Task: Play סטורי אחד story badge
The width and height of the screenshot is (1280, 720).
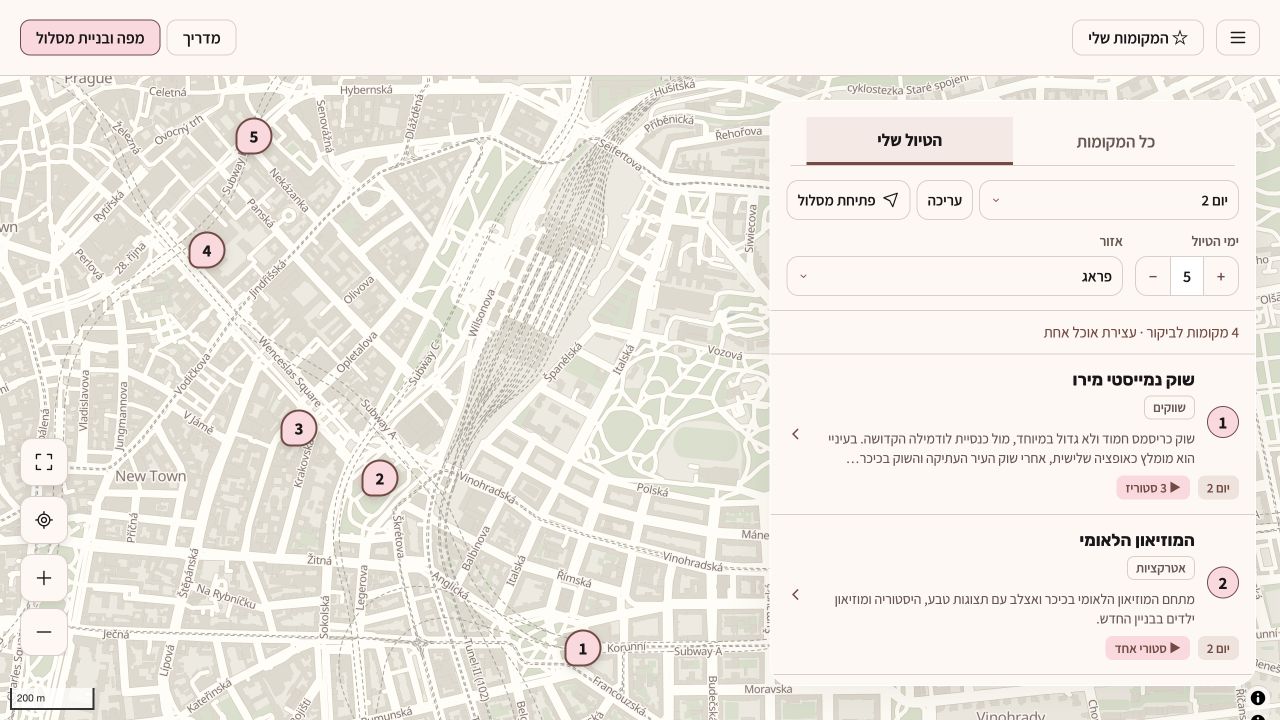Action: pyautogui.click(x=1147, y=648)
